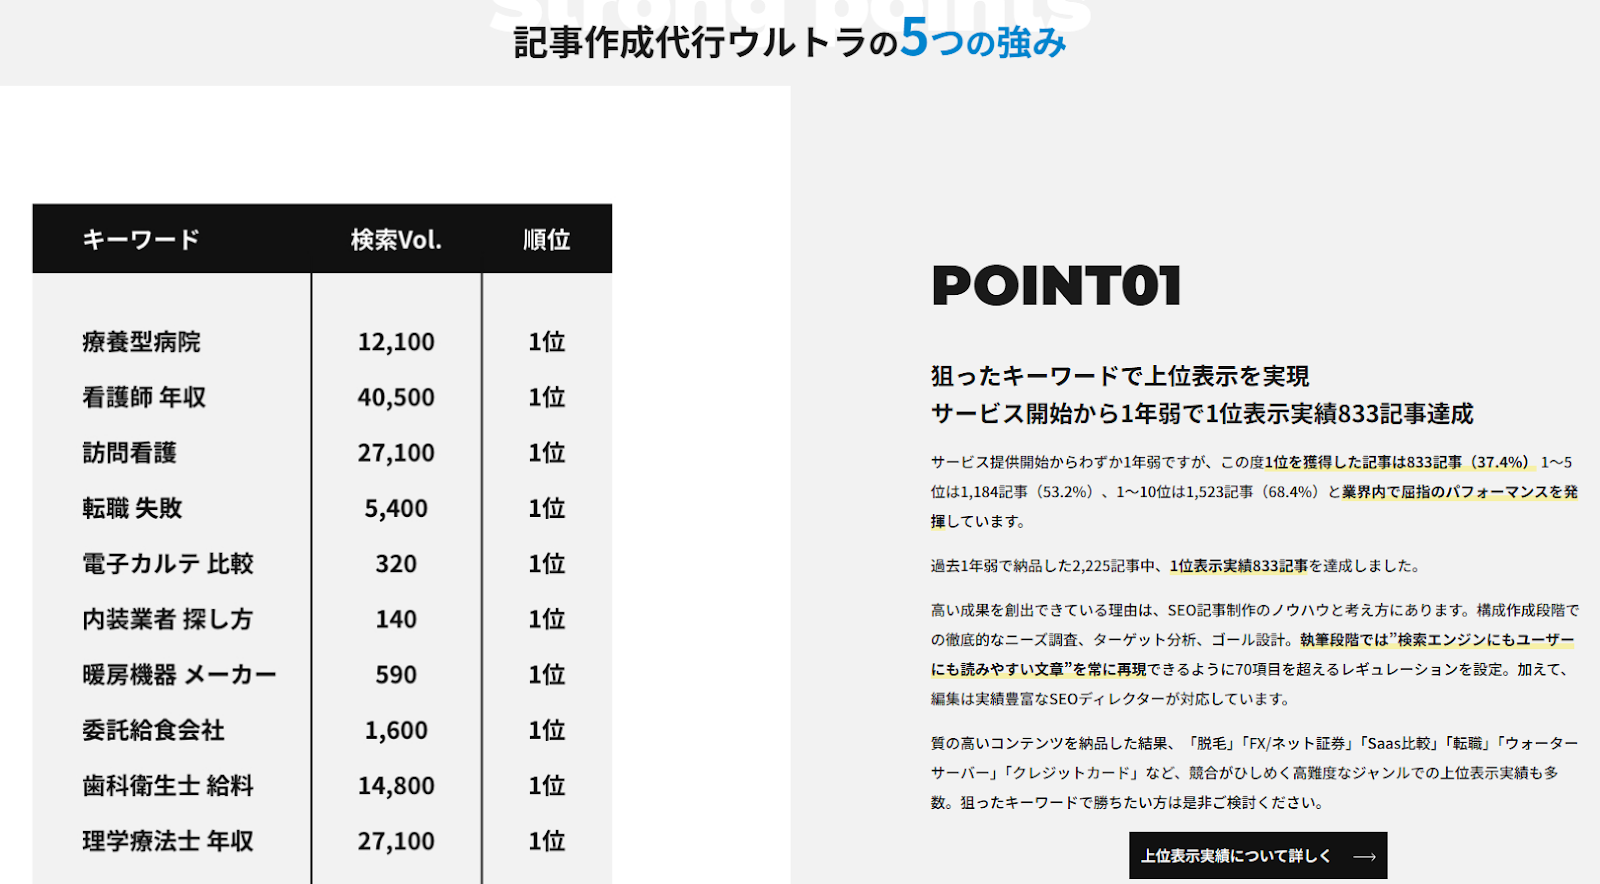
Task: Click the search volume value 590
Action: 396,675
